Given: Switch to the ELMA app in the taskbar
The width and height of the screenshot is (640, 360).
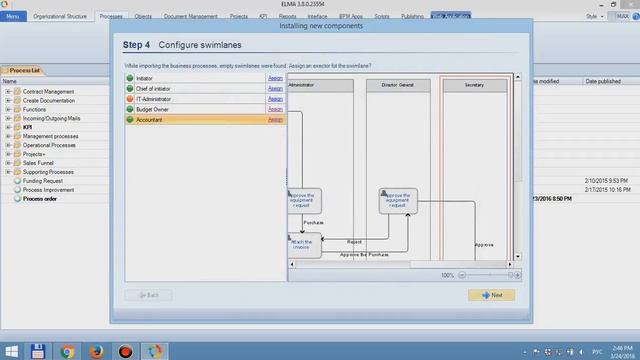Looking at the screenshot, I should [x=154, y=351].
